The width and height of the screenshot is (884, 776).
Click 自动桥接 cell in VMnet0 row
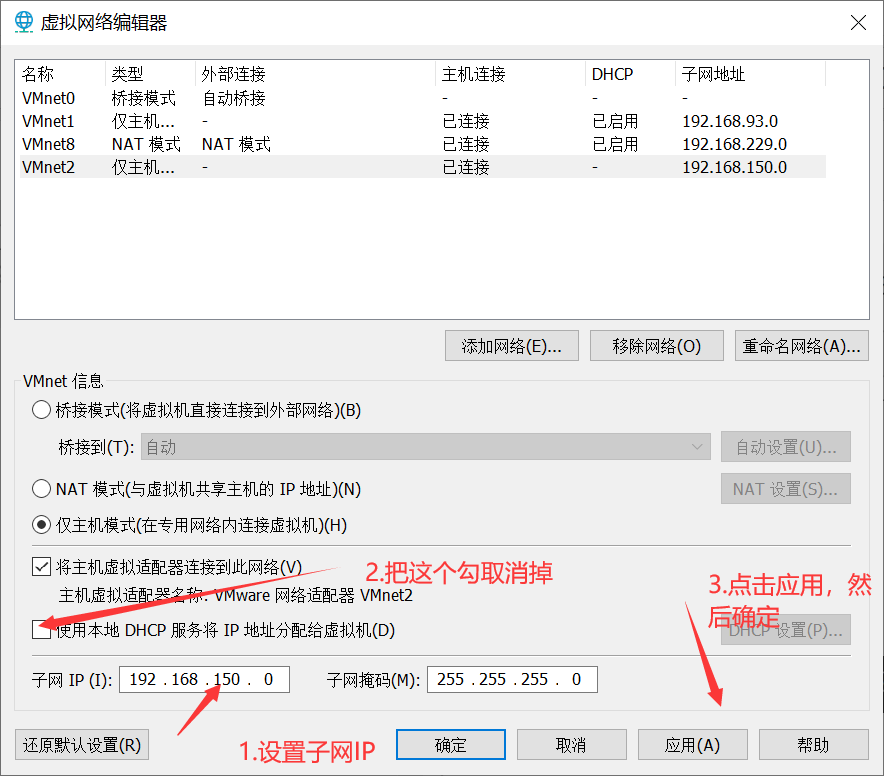click(234, 98)
